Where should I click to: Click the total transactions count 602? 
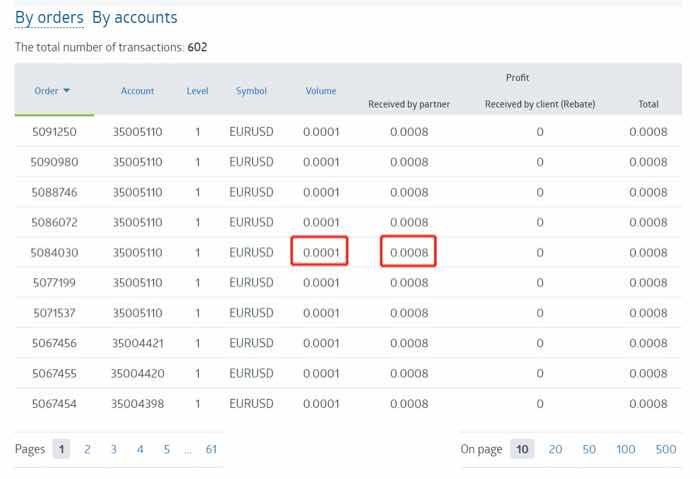pyautogui.click(x=197, y=47)
